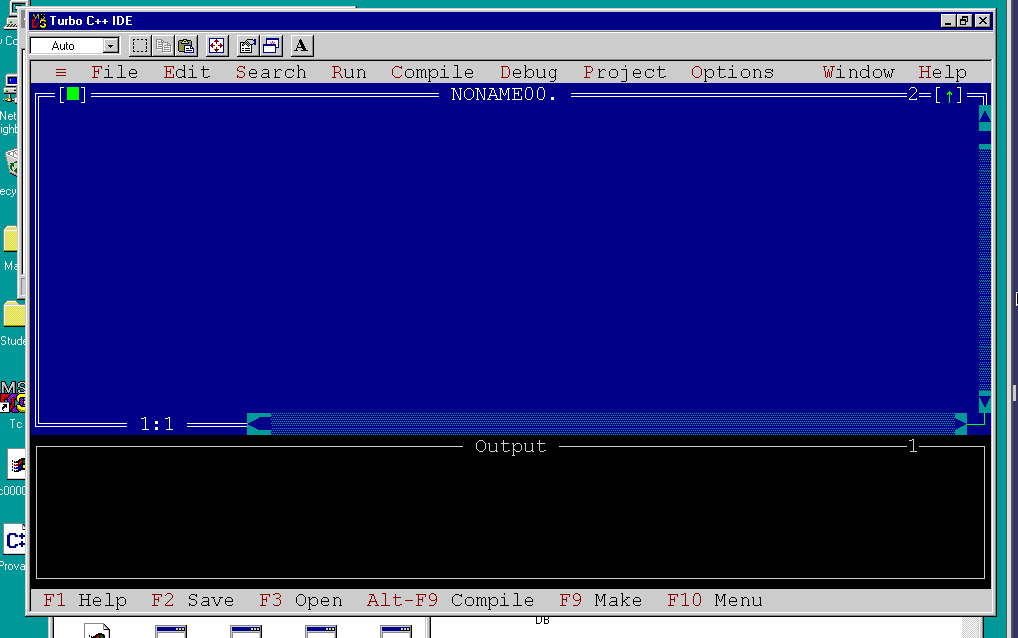Open the Debug menu
This screenshot has height=638, width=1018.
click(x=529, y=72)
